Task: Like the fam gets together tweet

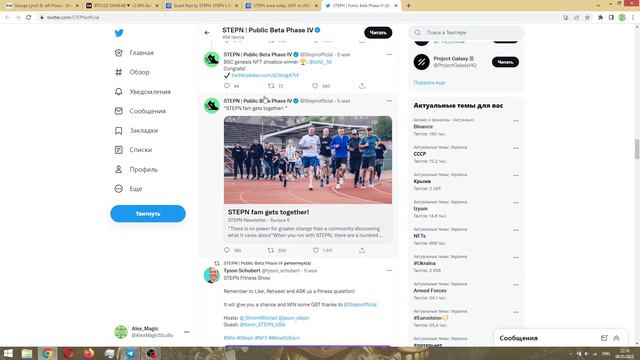Action: pyautogui.click(x=316, y=250)
